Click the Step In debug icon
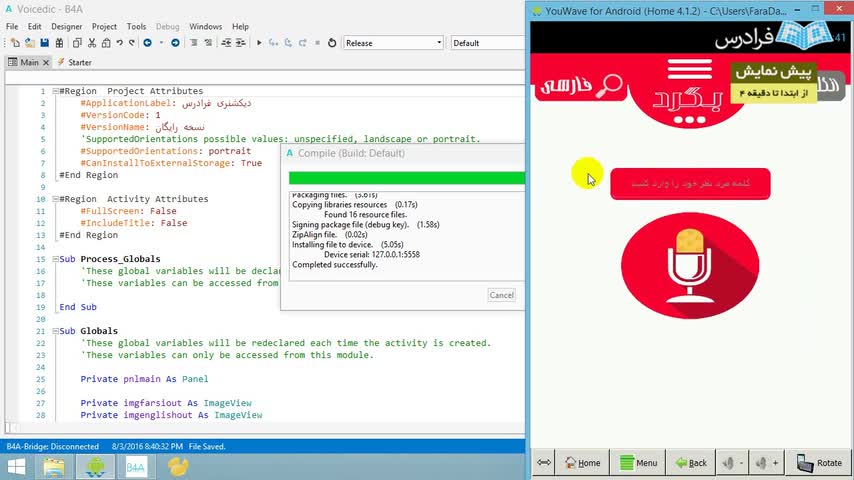 coord(273,43)
